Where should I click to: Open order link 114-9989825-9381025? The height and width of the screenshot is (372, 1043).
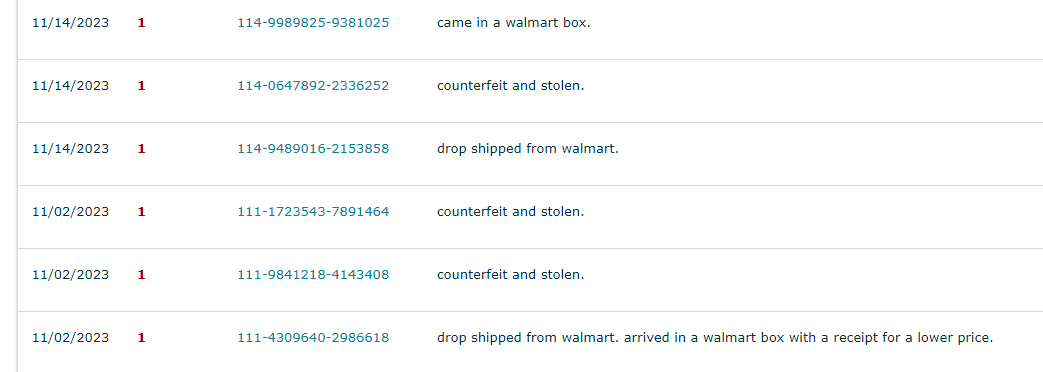tap(313, 23)
